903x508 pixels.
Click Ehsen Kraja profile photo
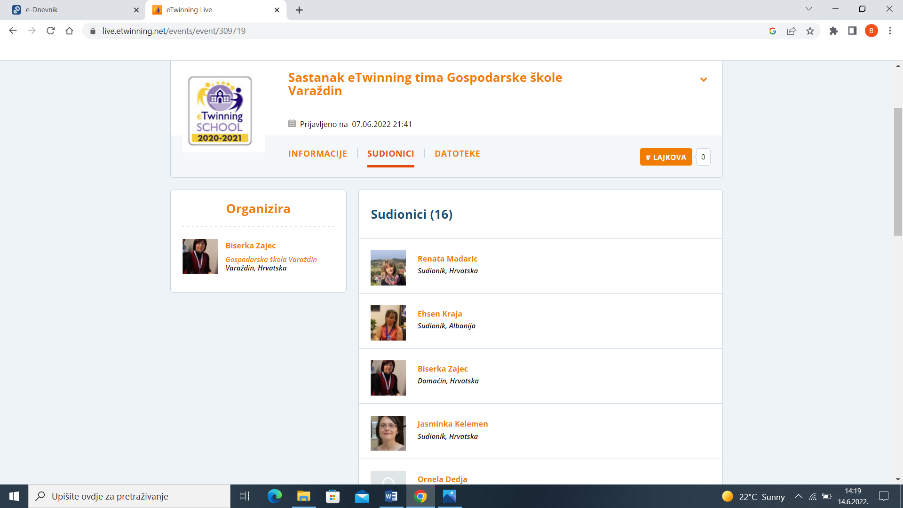coord(388,323)
